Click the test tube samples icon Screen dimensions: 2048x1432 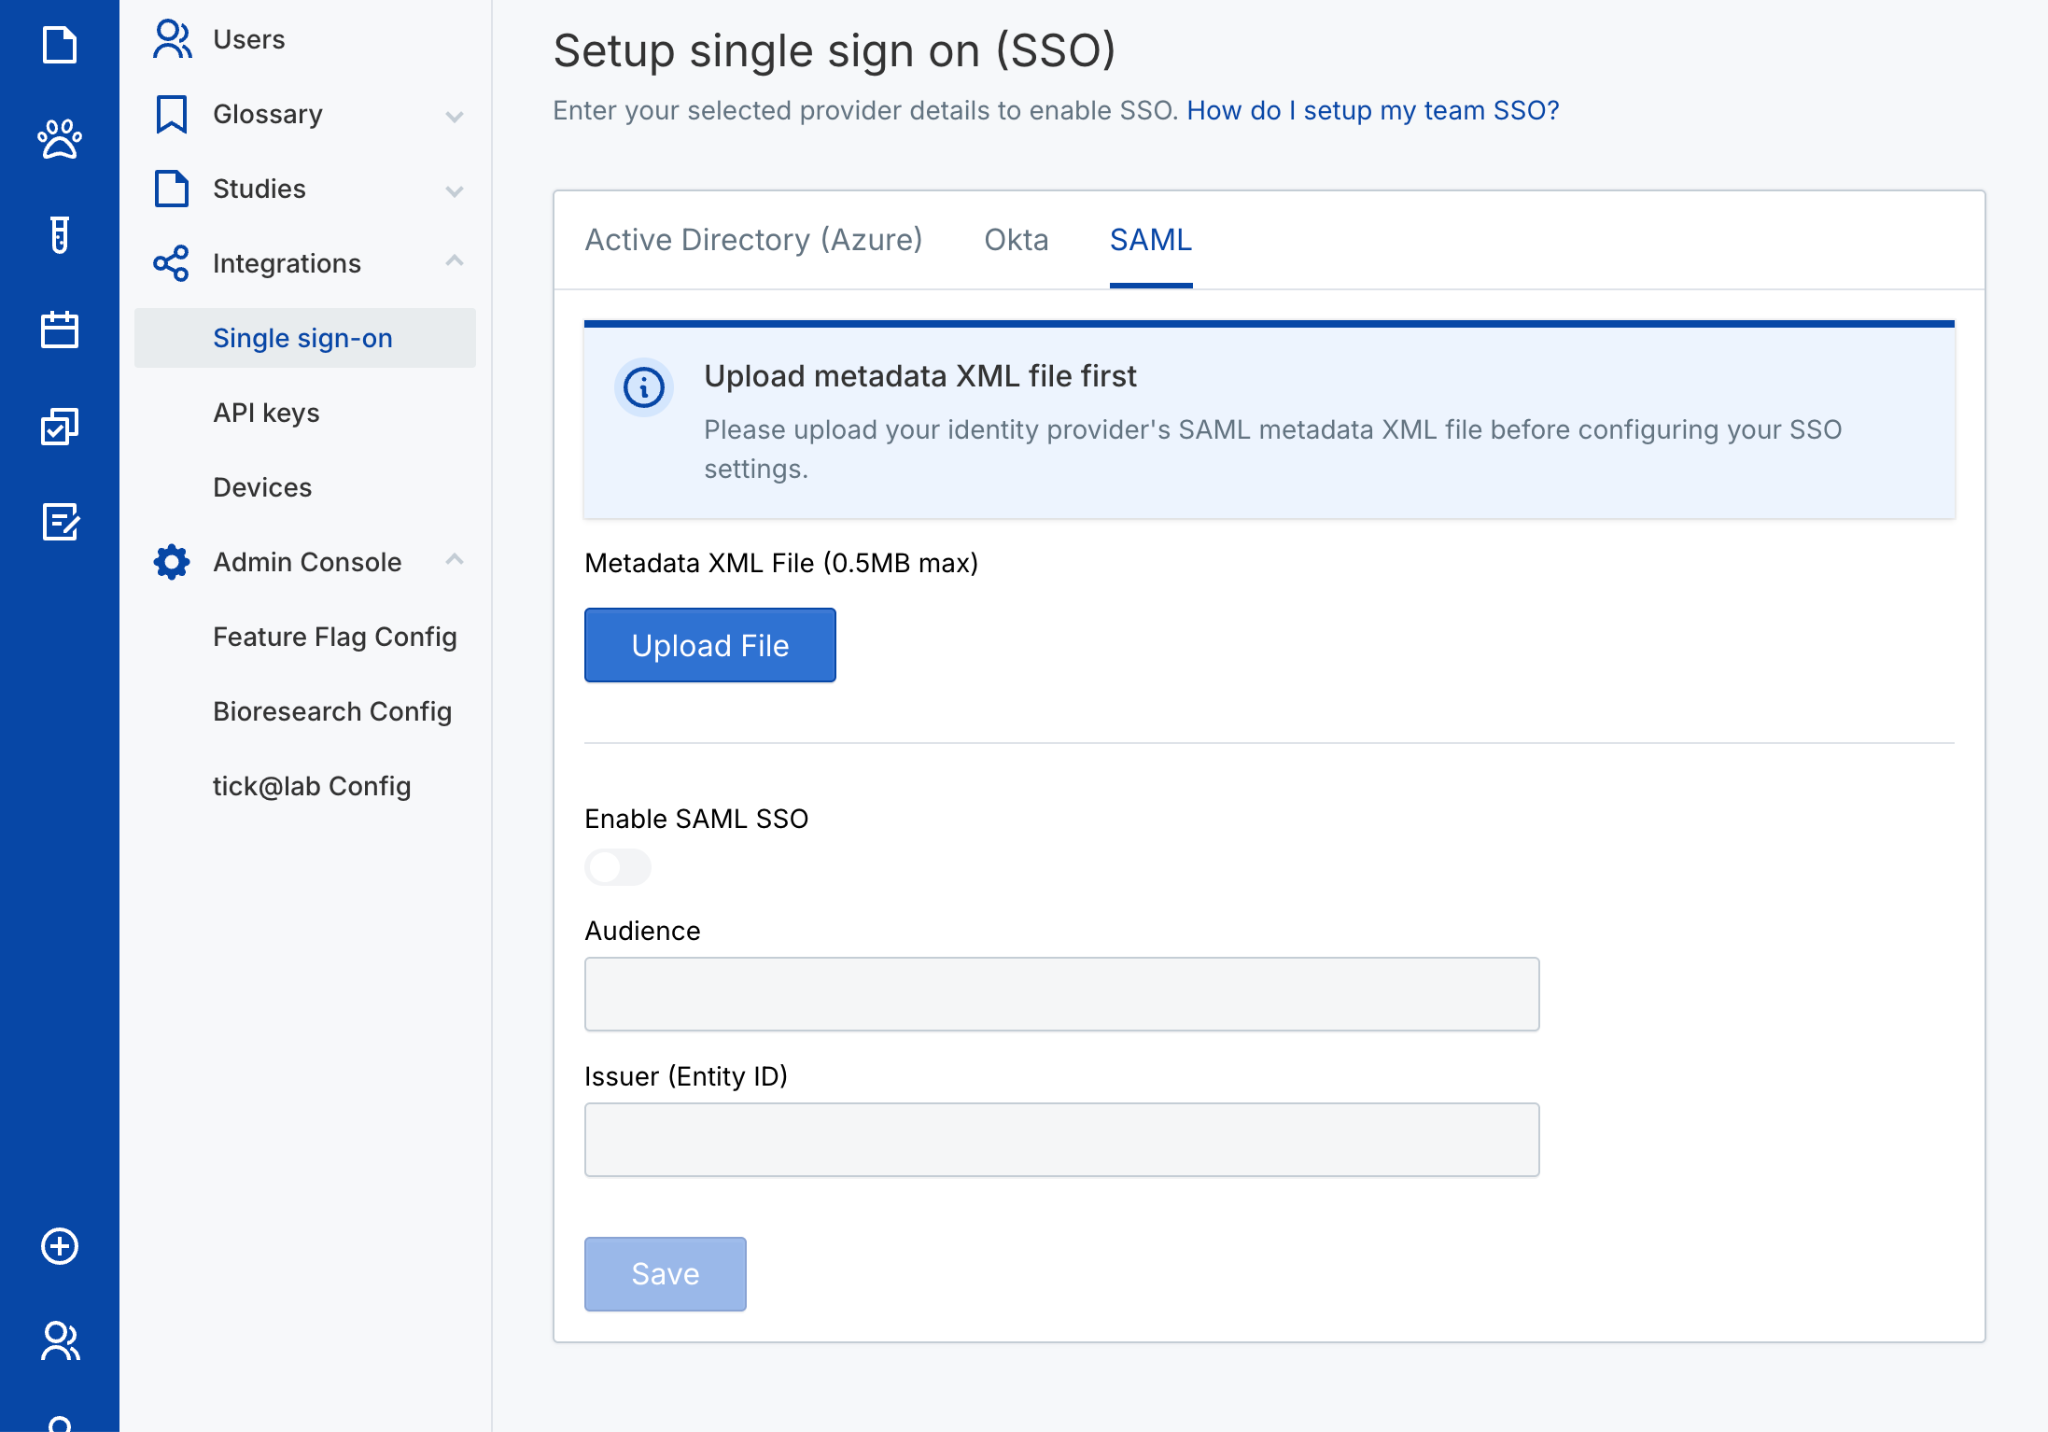coord(59,234)
